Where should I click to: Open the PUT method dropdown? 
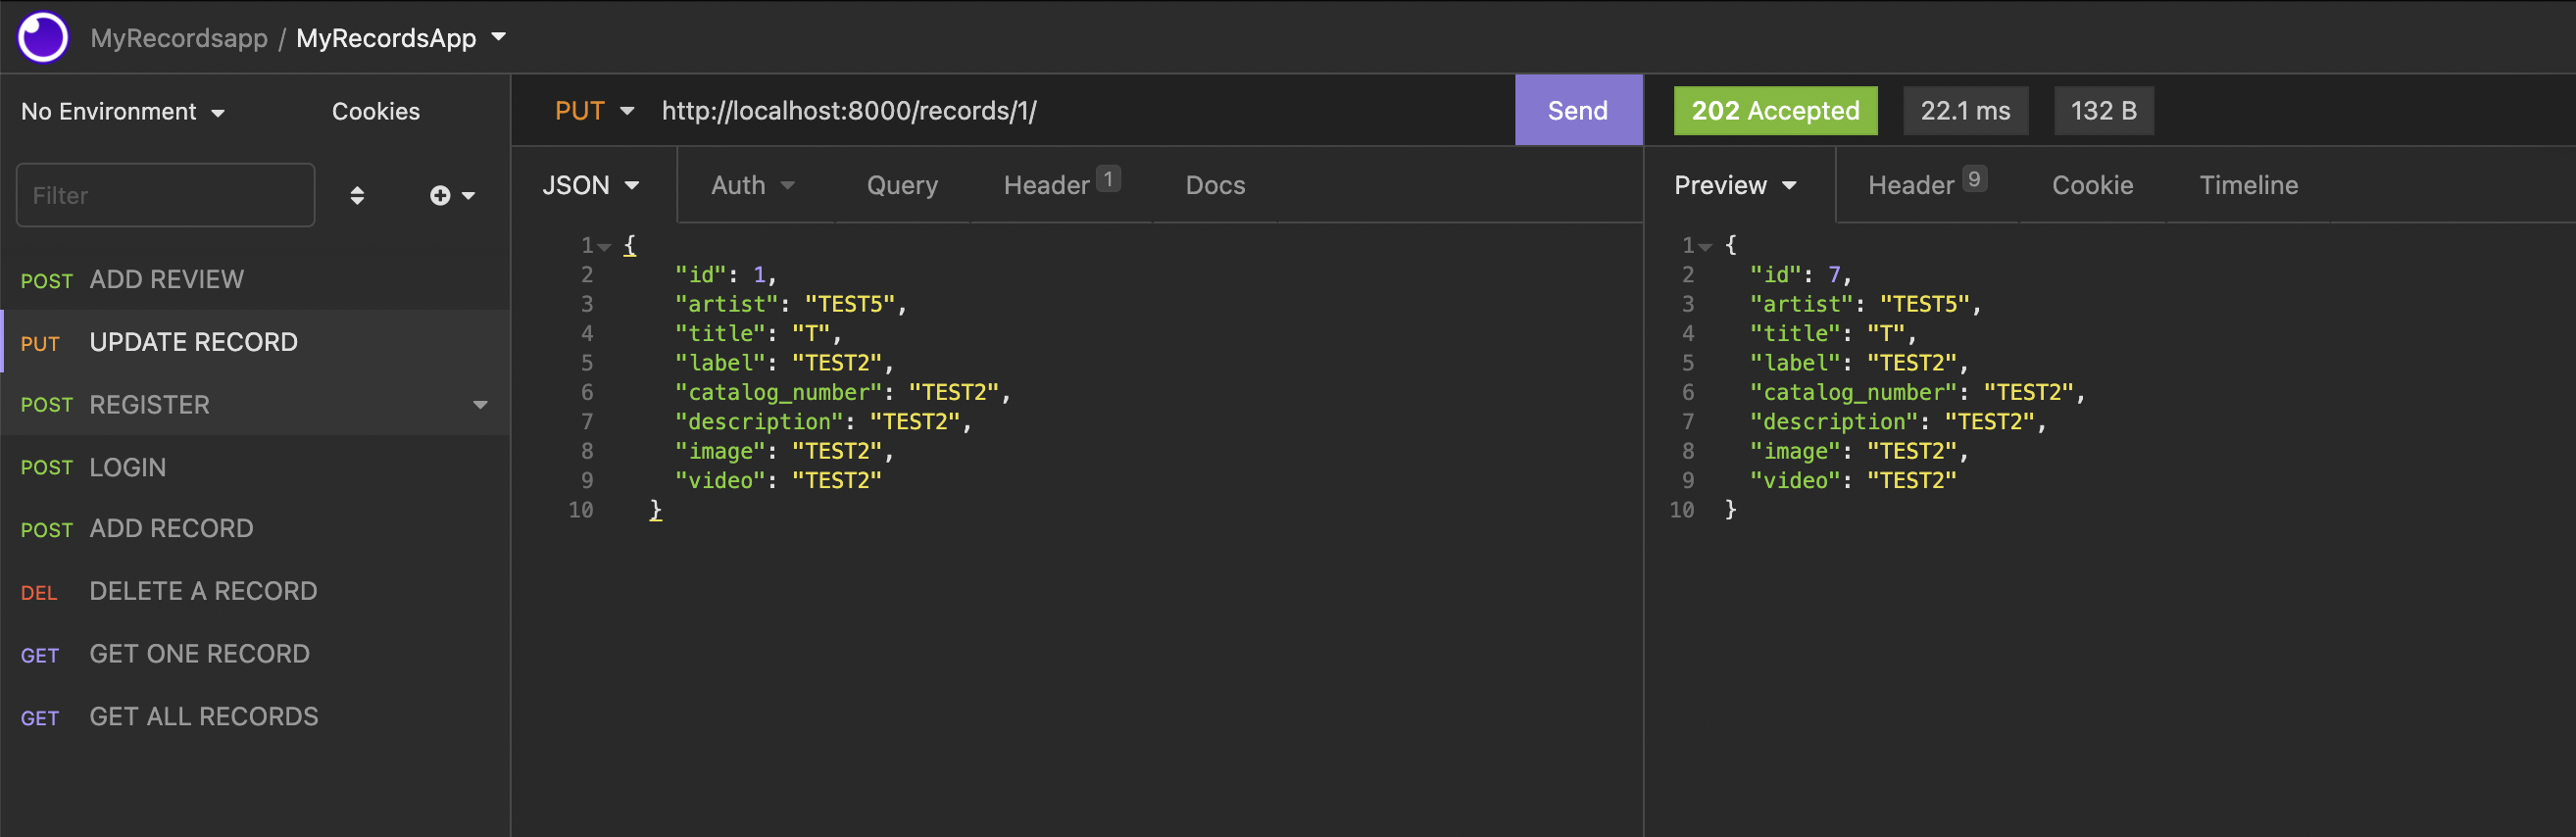click(595, 111)
